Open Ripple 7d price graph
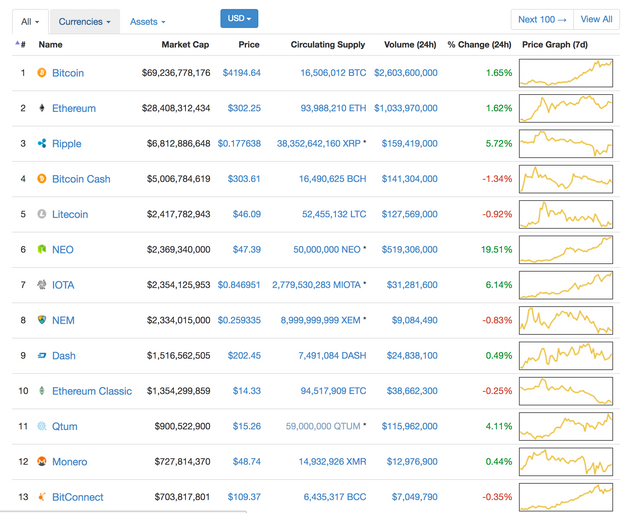 click(566, 144)
